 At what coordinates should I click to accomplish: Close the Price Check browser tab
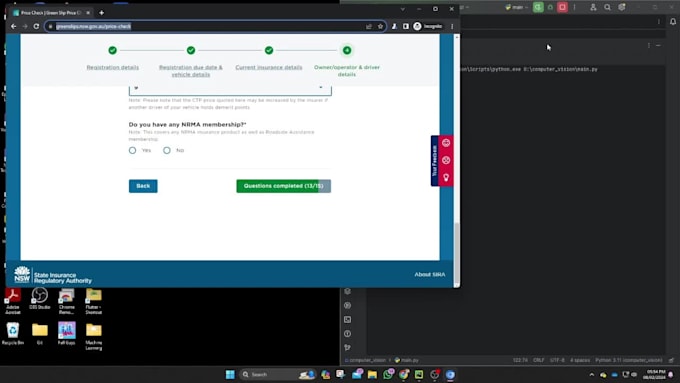tap(88, 13)
